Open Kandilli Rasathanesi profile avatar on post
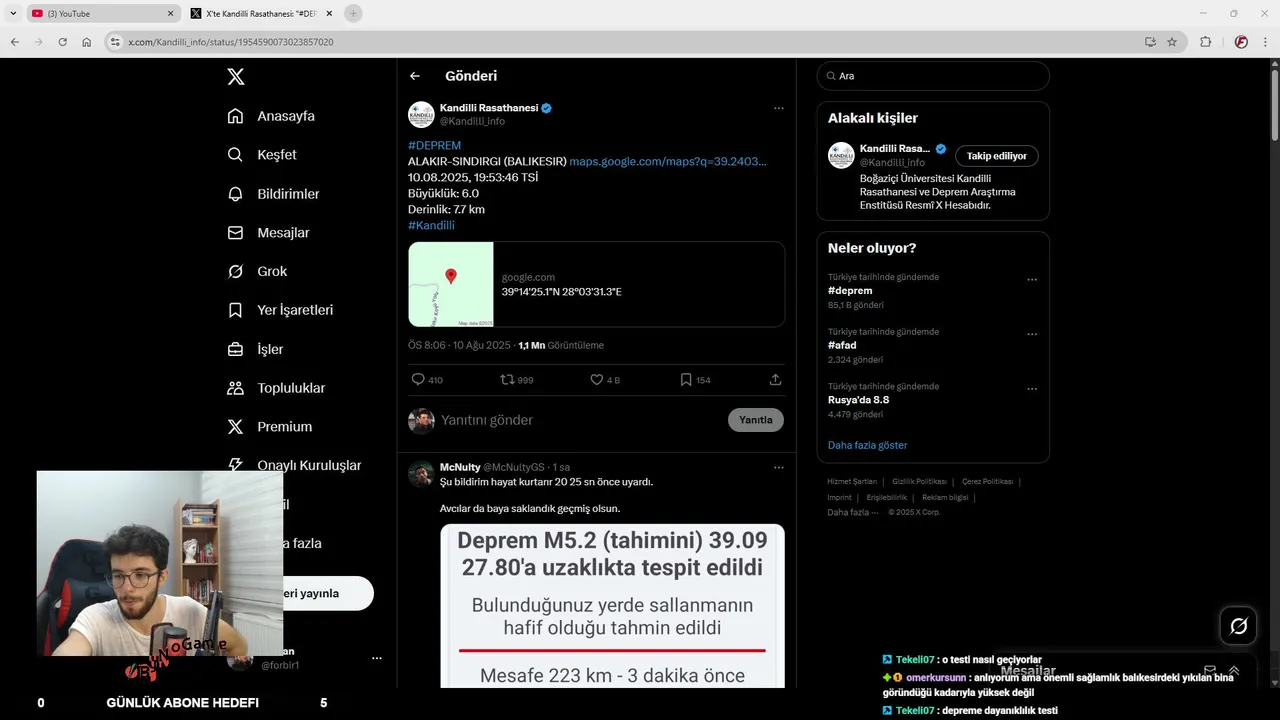This screenshot has width=1280, height=720. [421, 114]
